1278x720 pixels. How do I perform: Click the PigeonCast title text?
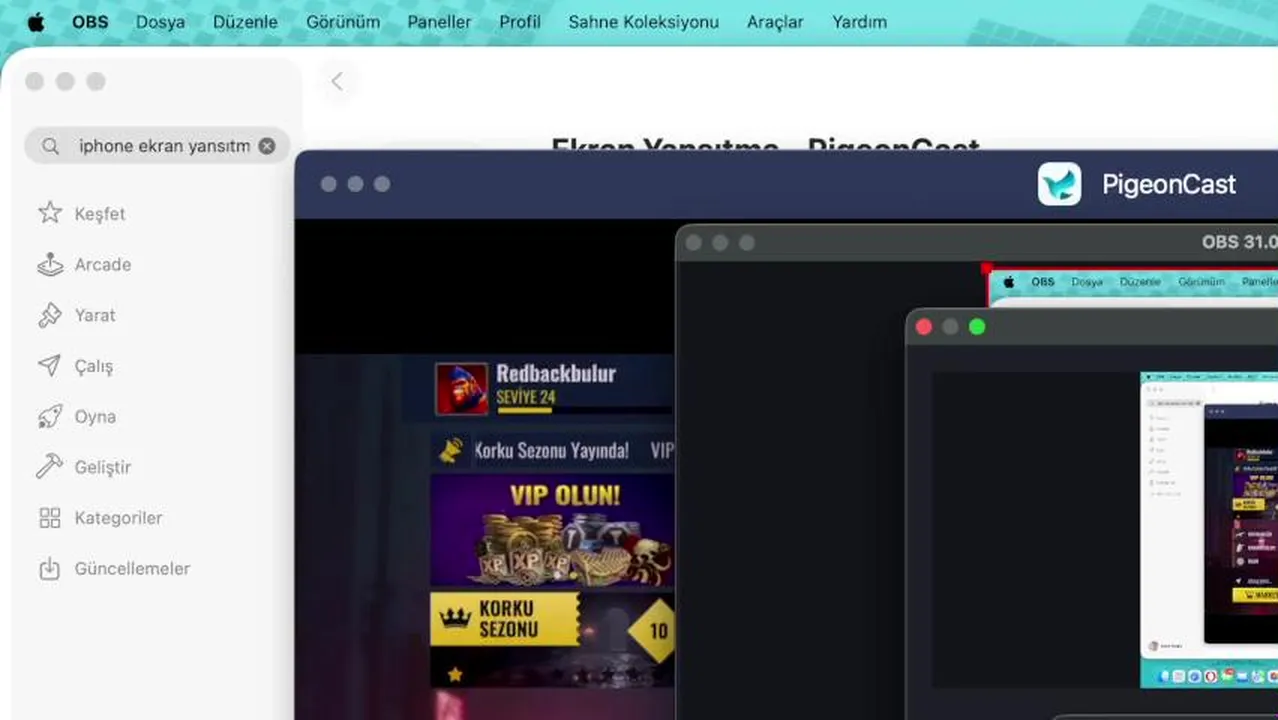[1169, 185]
